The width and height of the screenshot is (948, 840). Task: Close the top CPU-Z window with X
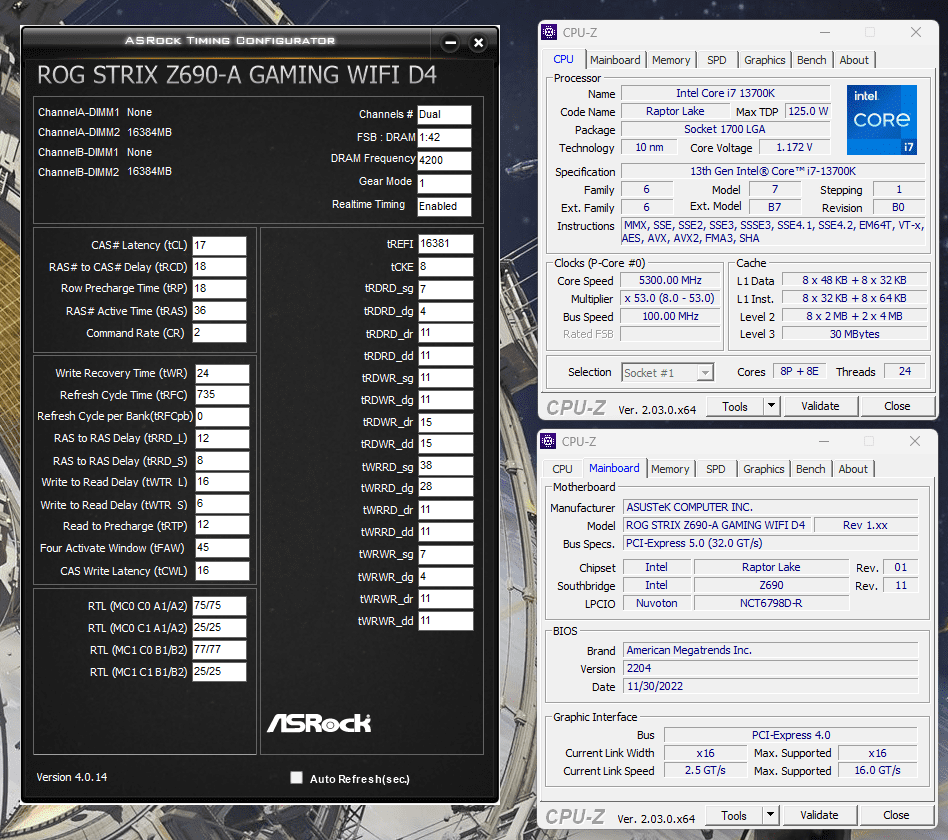click(x=916, y=32)
